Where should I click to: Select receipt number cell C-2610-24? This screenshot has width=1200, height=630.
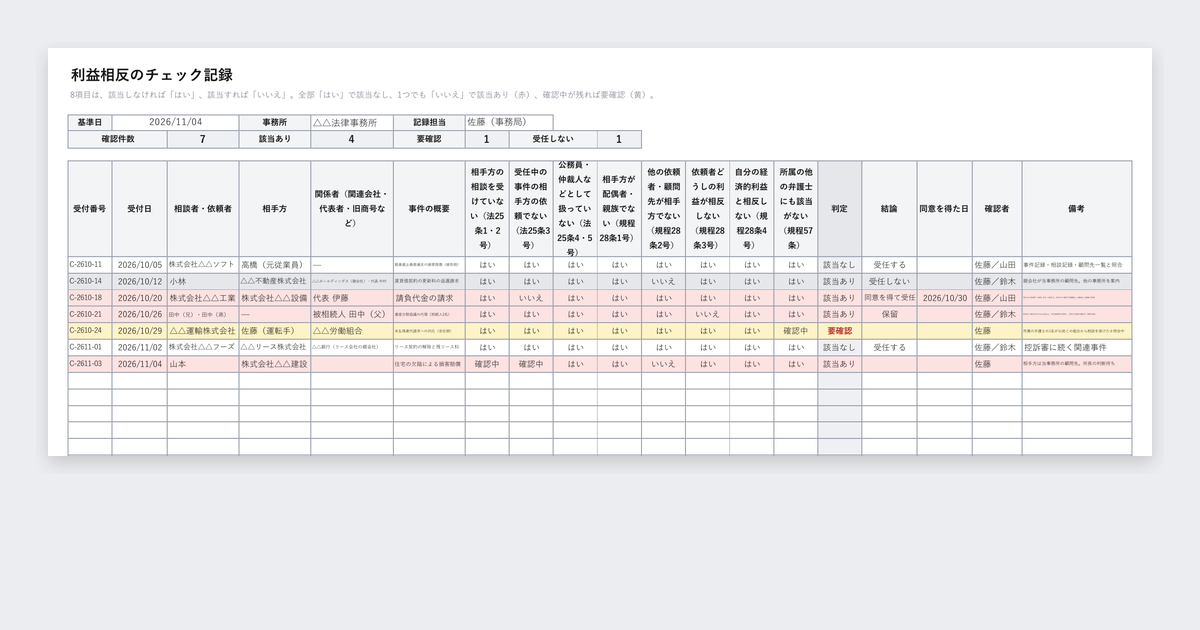[90, 331]
